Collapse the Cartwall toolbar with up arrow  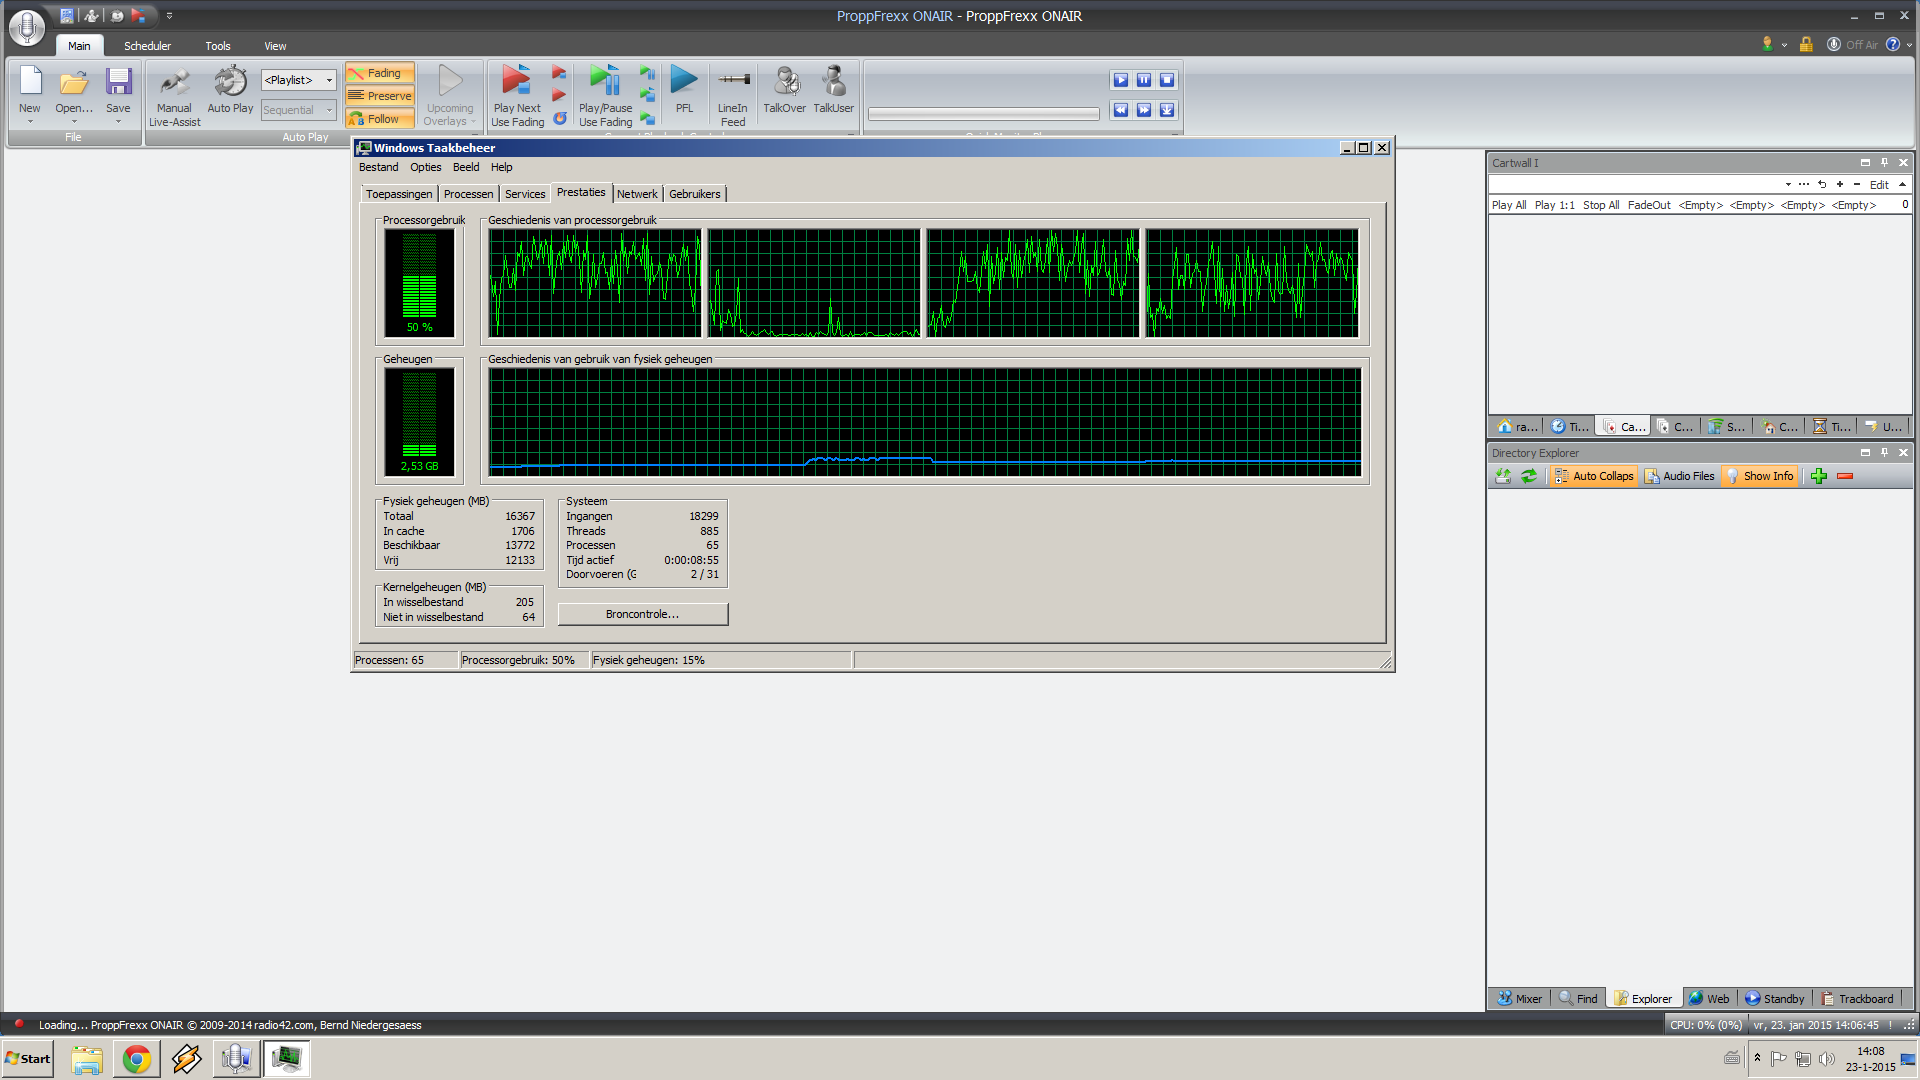tap(1902, 184)
